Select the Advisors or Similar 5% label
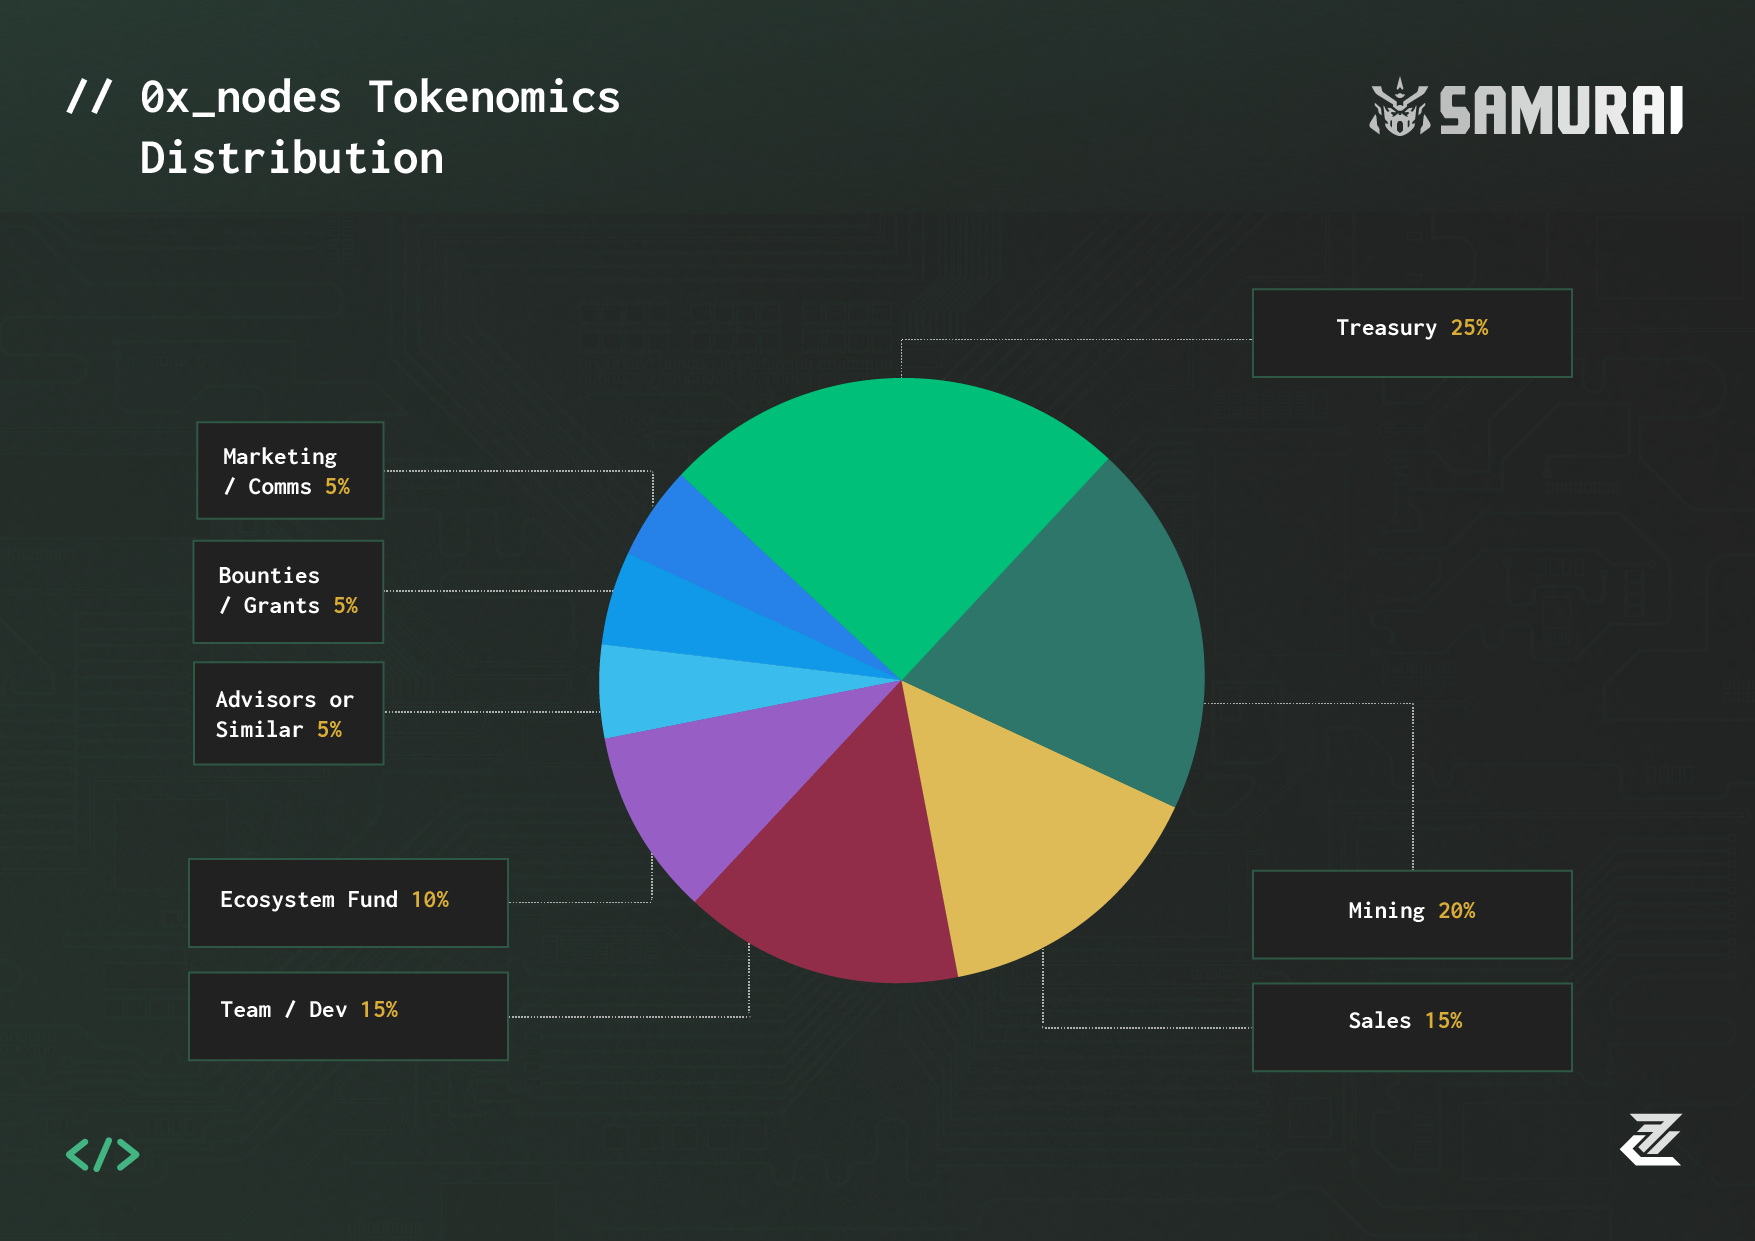This screenshot has height=1241, width=1755. click(x=288, y=713)
